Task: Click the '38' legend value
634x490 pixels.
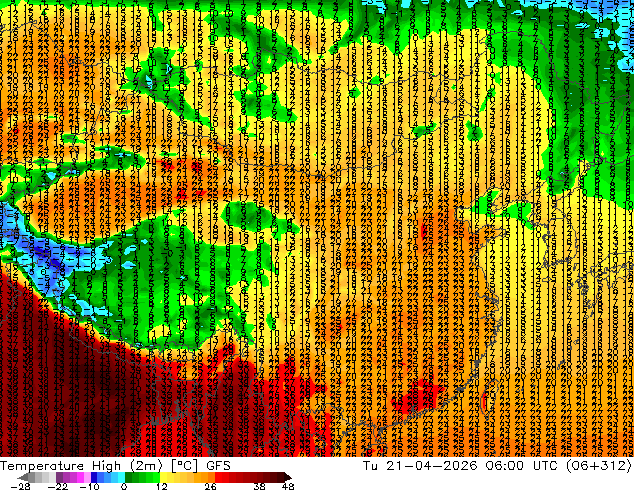Action: [x=260, y=486]
